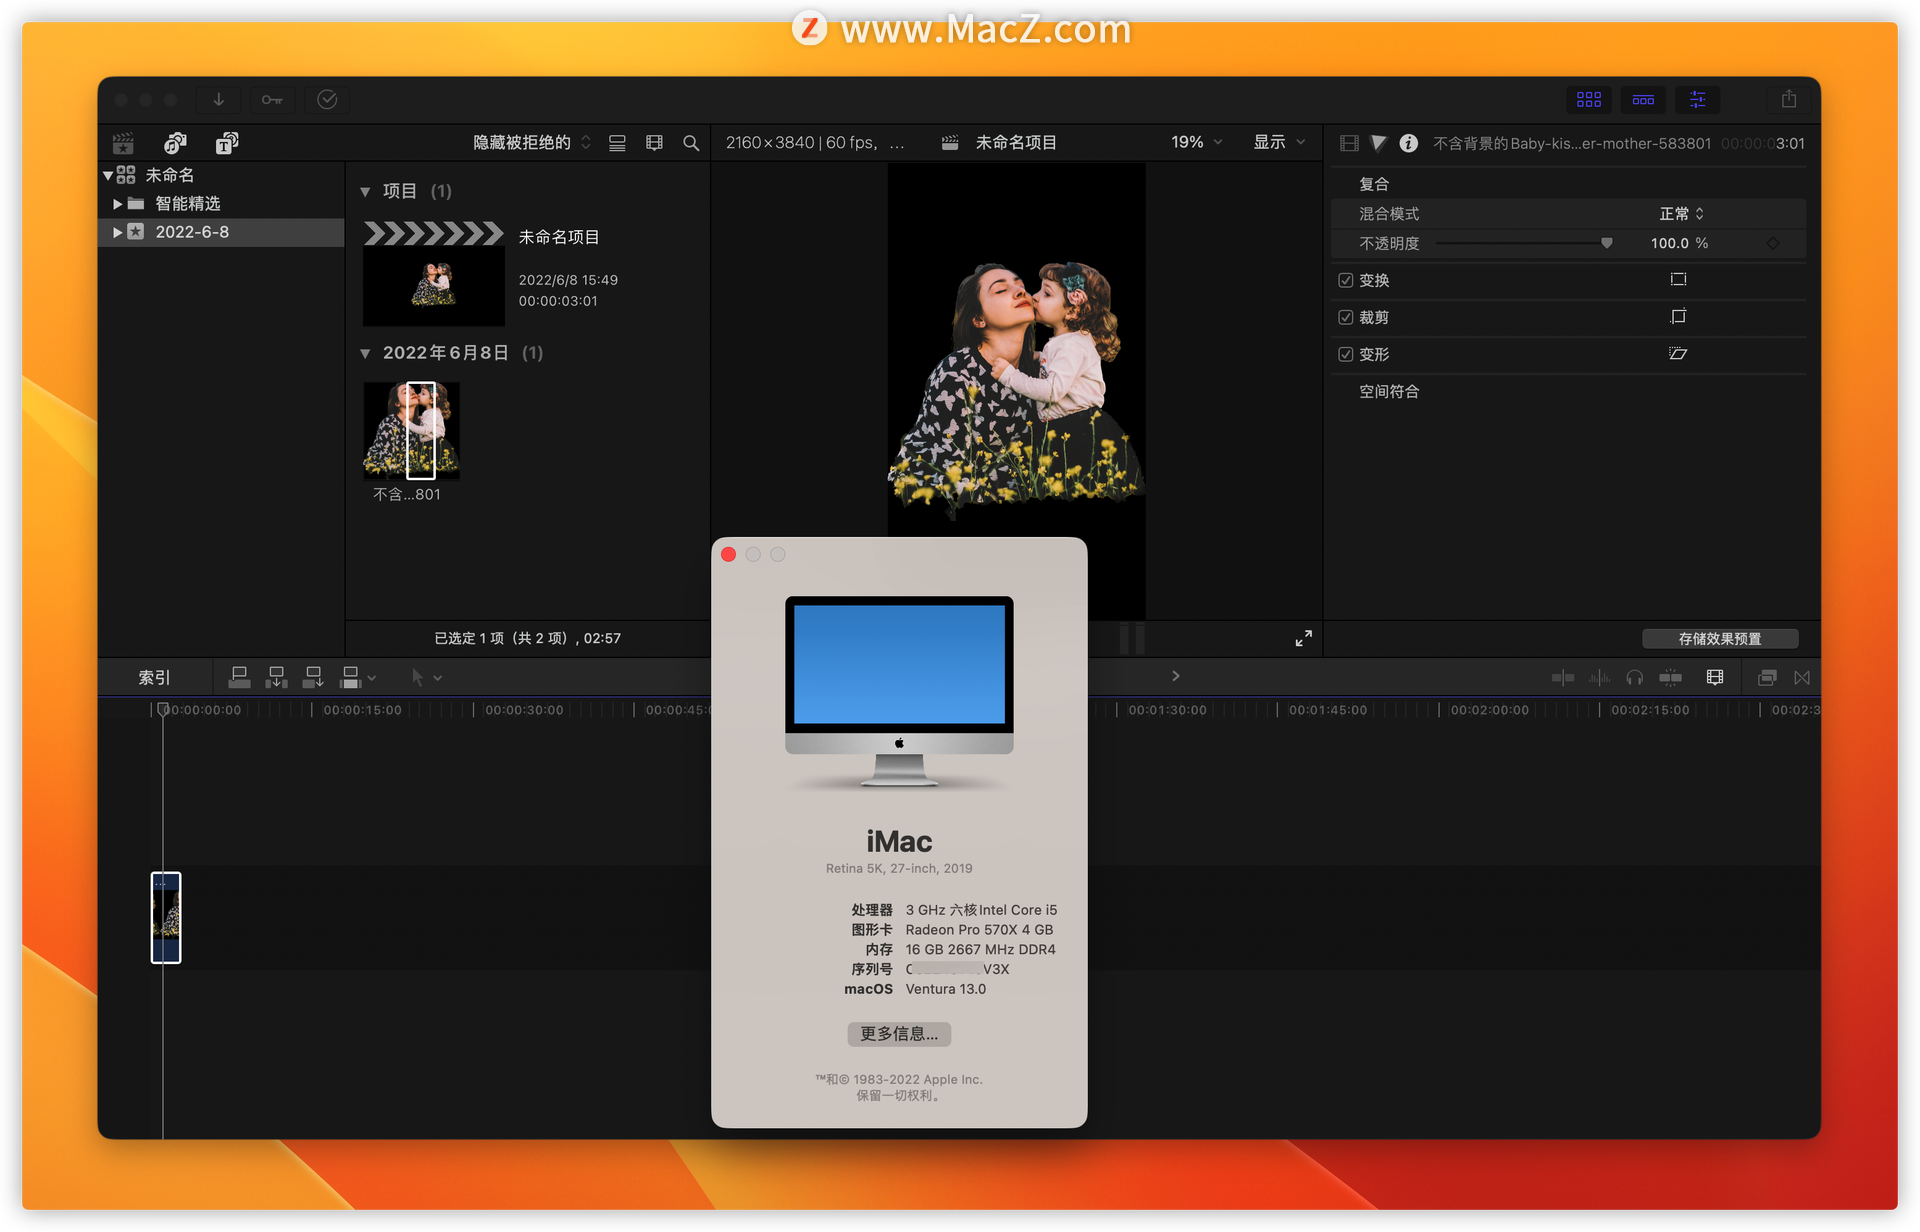Viewport: 1920px width, 1232px height.
Task: Switch to the video inspector tab
Action: 1349,143
